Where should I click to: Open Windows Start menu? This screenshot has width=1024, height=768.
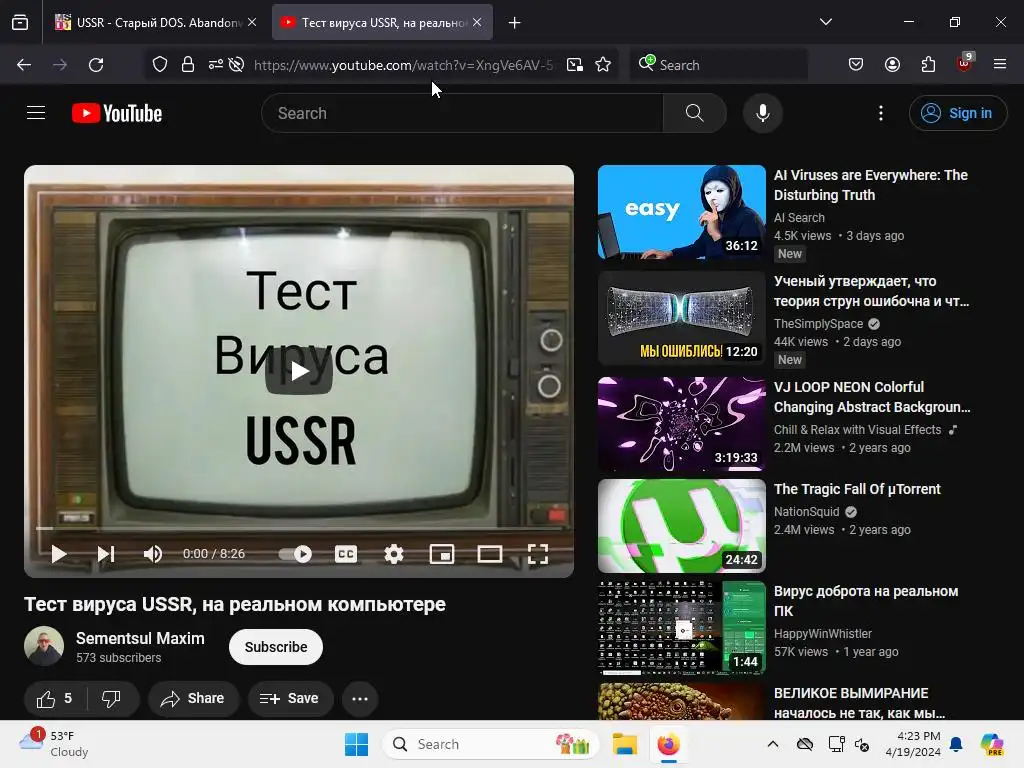pos(357,744)
